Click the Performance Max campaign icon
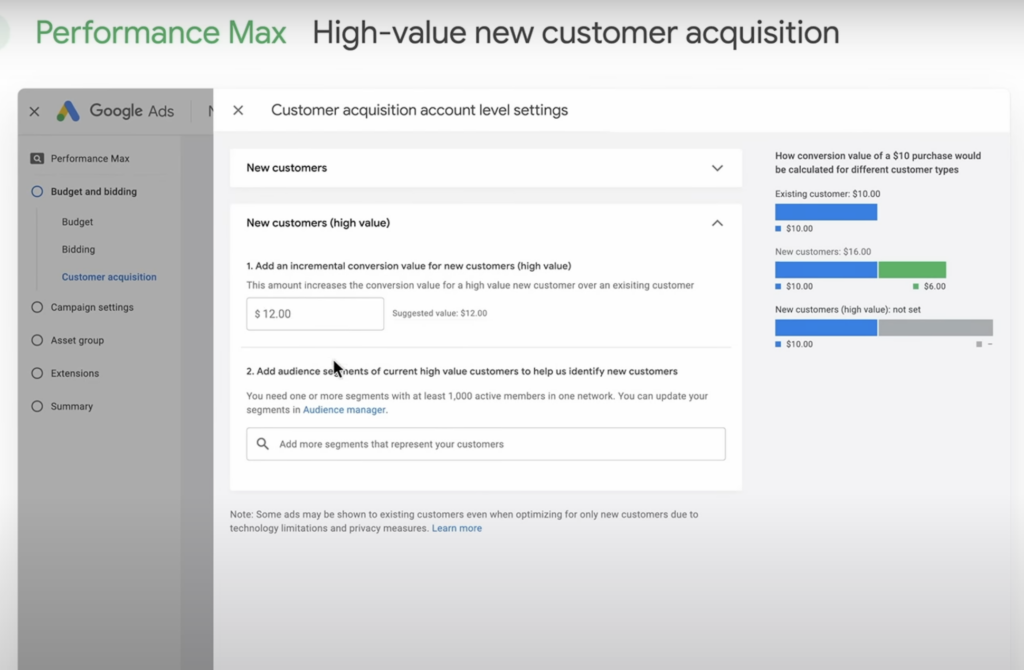Image resolution: width=1024 pixels, height=670 pixels. (37, 159)
